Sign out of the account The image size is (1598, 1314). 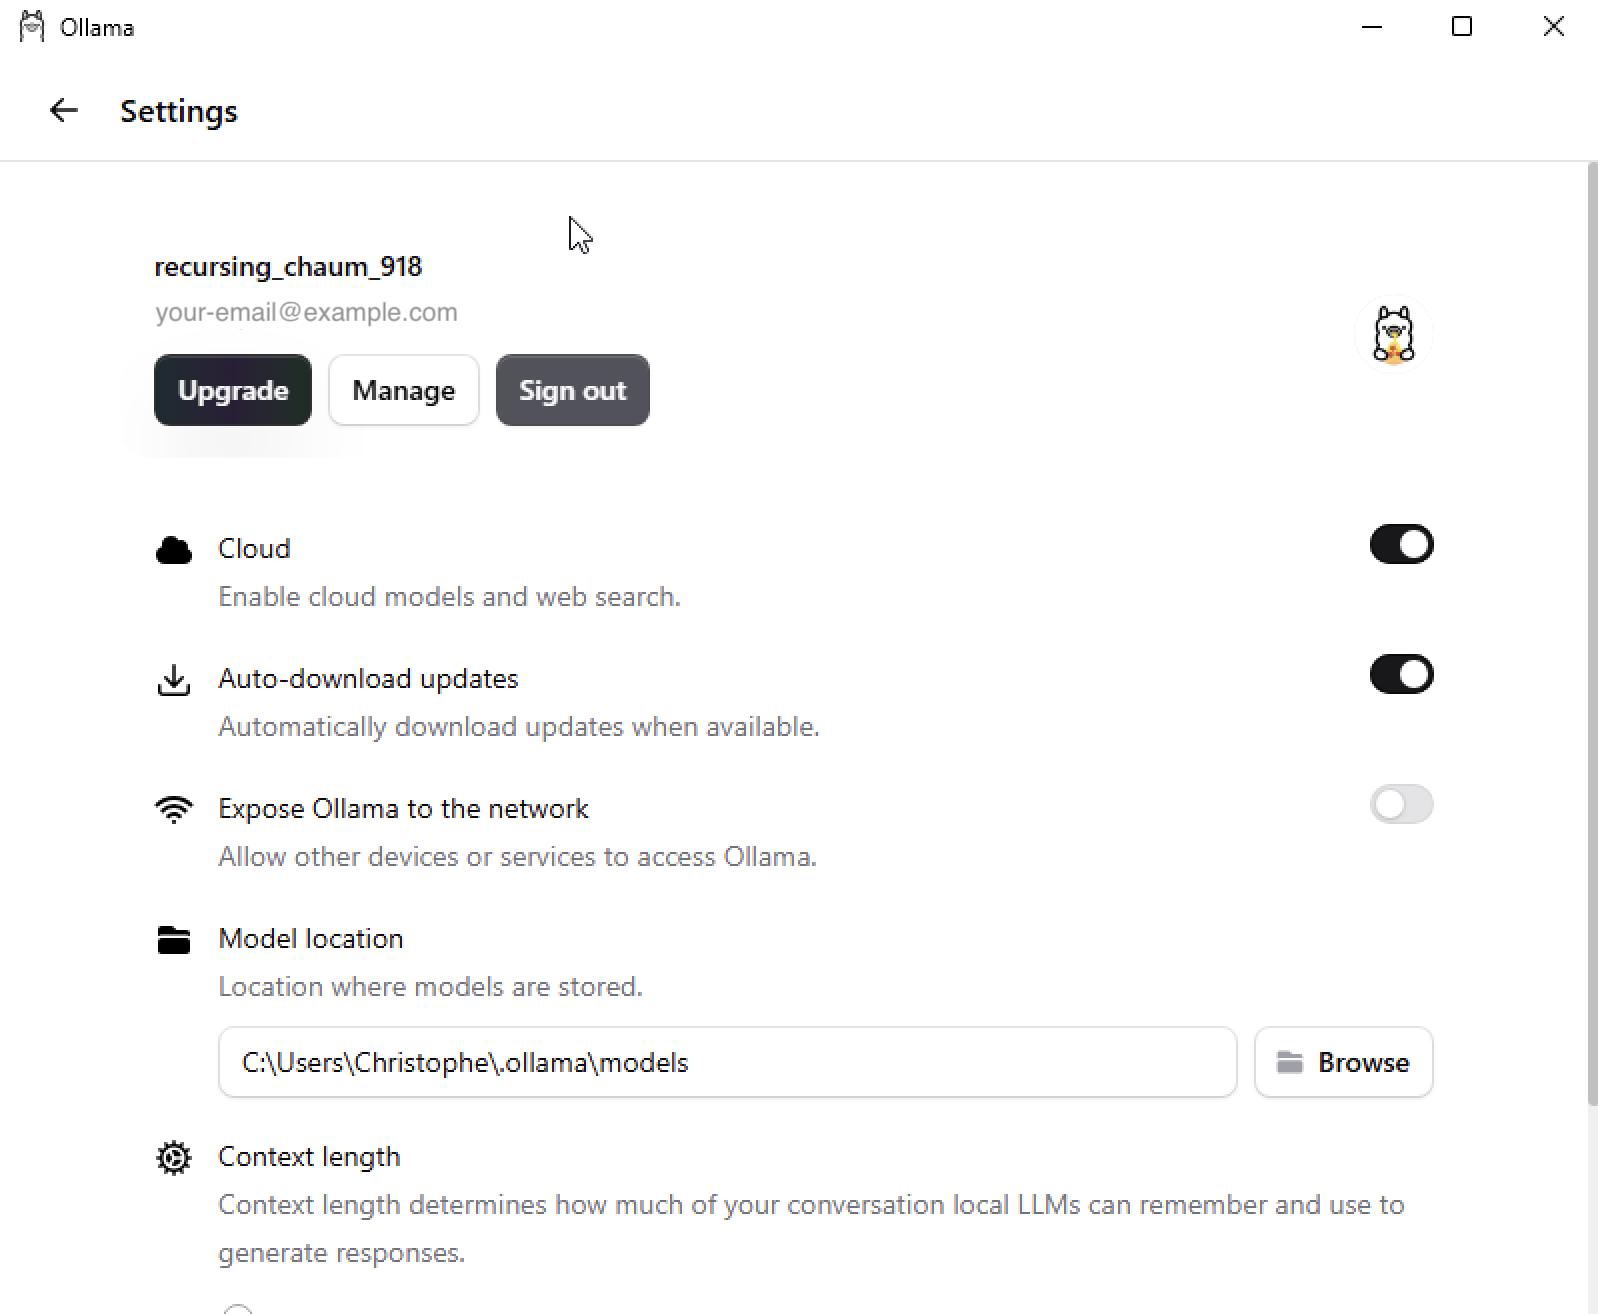click(573, 390)
